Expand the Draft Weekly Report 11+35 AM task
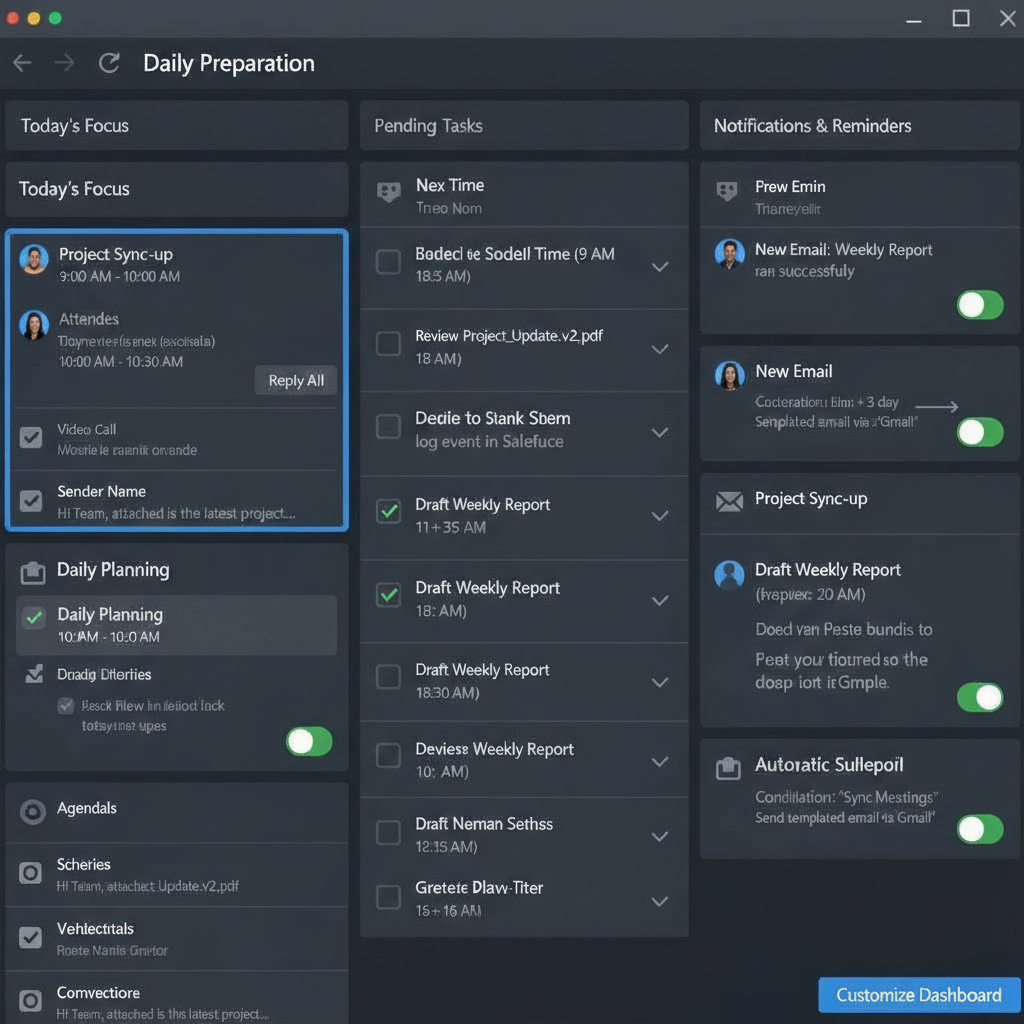 (x=659, y=516)
